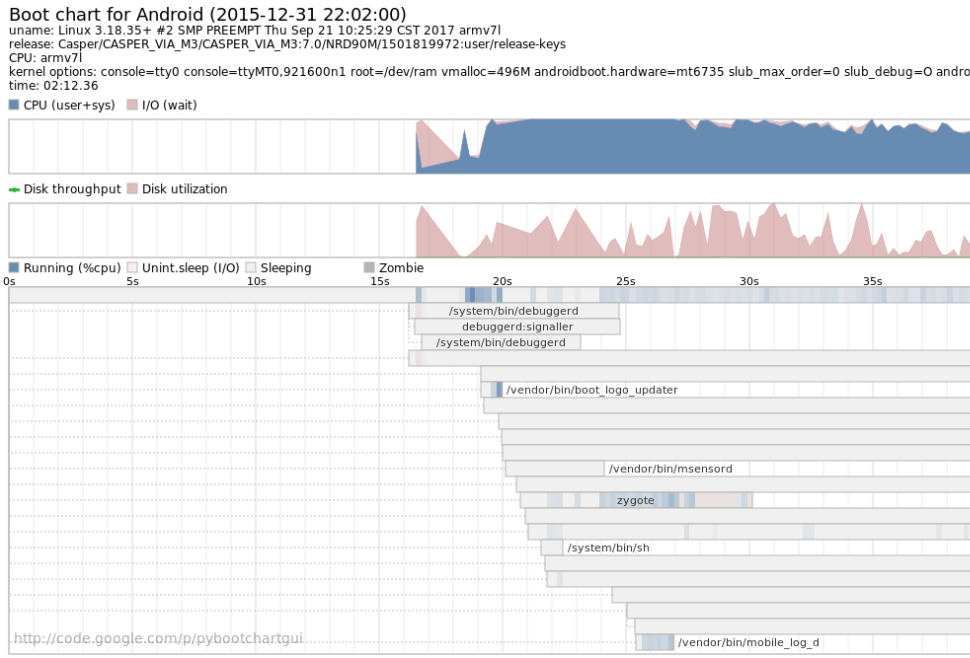
Task: Open the pybootchartgui project link
Action: click(x=156, y=637)
